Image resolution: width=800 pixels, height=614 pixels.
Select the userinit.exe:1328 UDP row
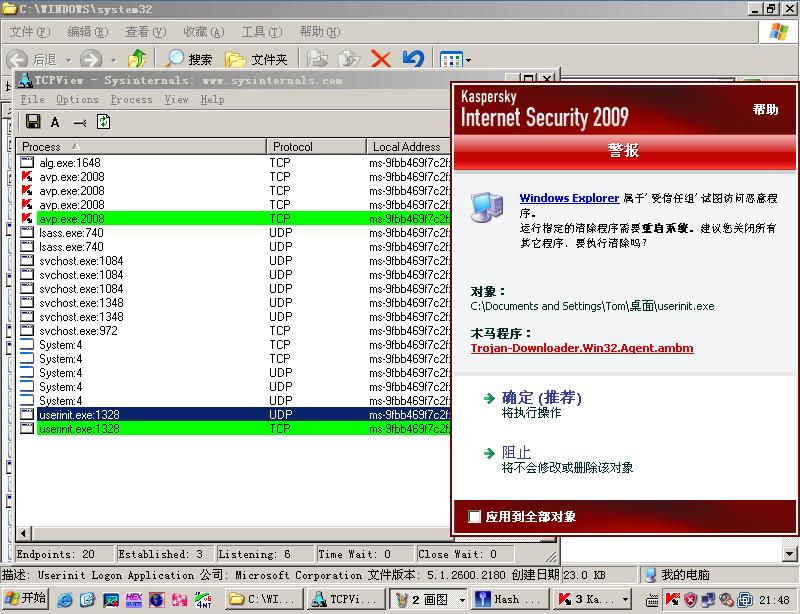(x=233, y=414)
